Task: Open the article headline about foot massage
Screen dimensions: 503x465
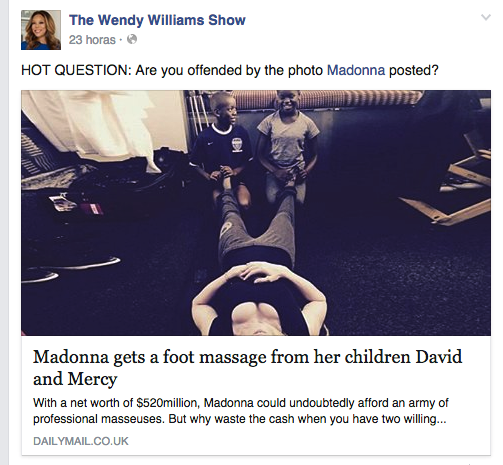Action: (247, 368)
